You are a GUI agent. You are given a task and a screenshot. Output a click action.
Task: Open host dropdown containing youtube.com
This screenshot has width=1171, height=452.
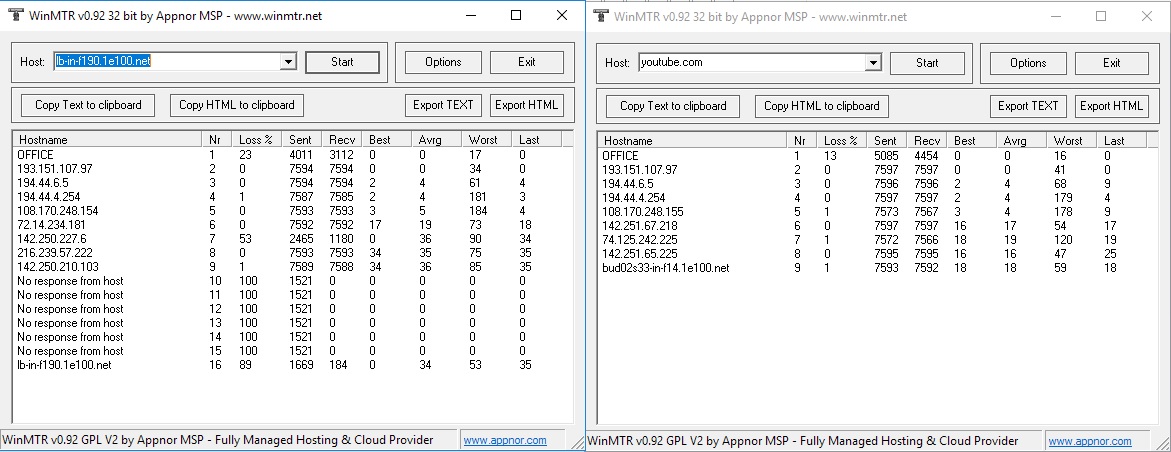click(872, 62)
